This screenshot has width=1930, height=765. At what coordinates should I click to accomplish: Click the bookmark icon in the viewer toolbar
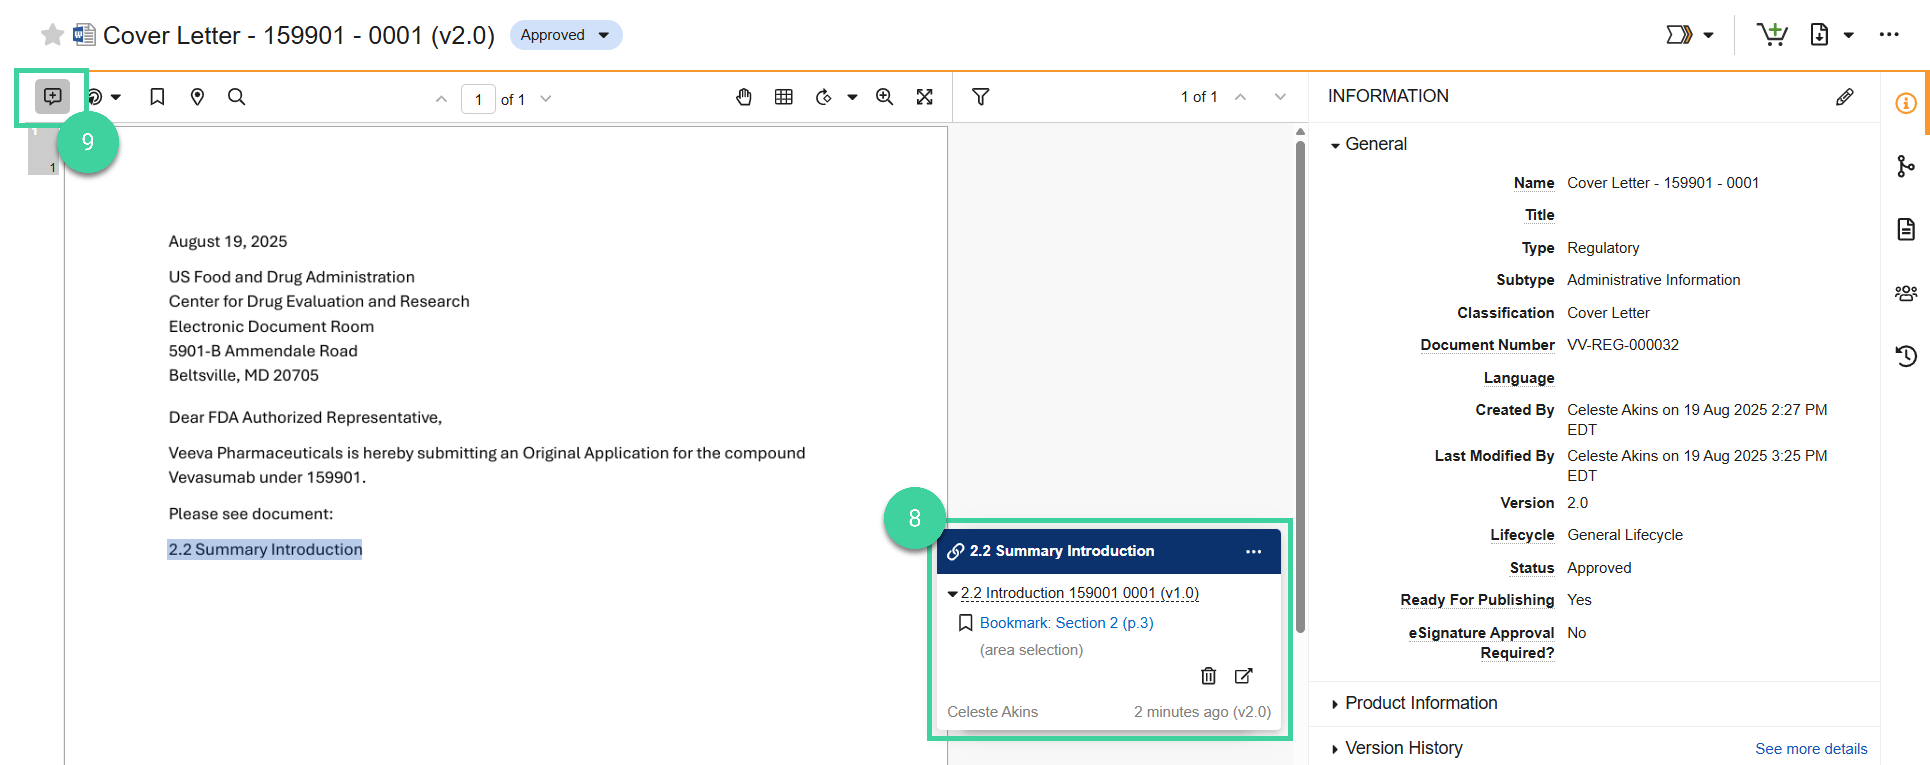pos(157,97)
